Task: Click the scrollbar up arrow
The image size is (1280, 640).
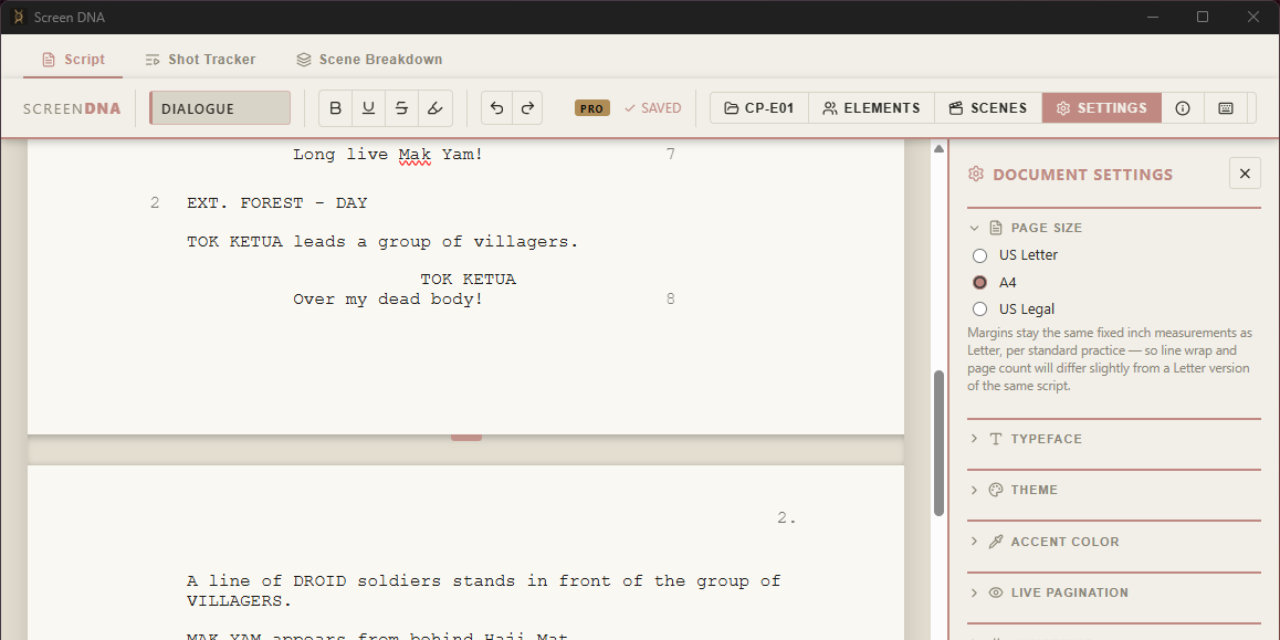Action: tap(939, 149)
